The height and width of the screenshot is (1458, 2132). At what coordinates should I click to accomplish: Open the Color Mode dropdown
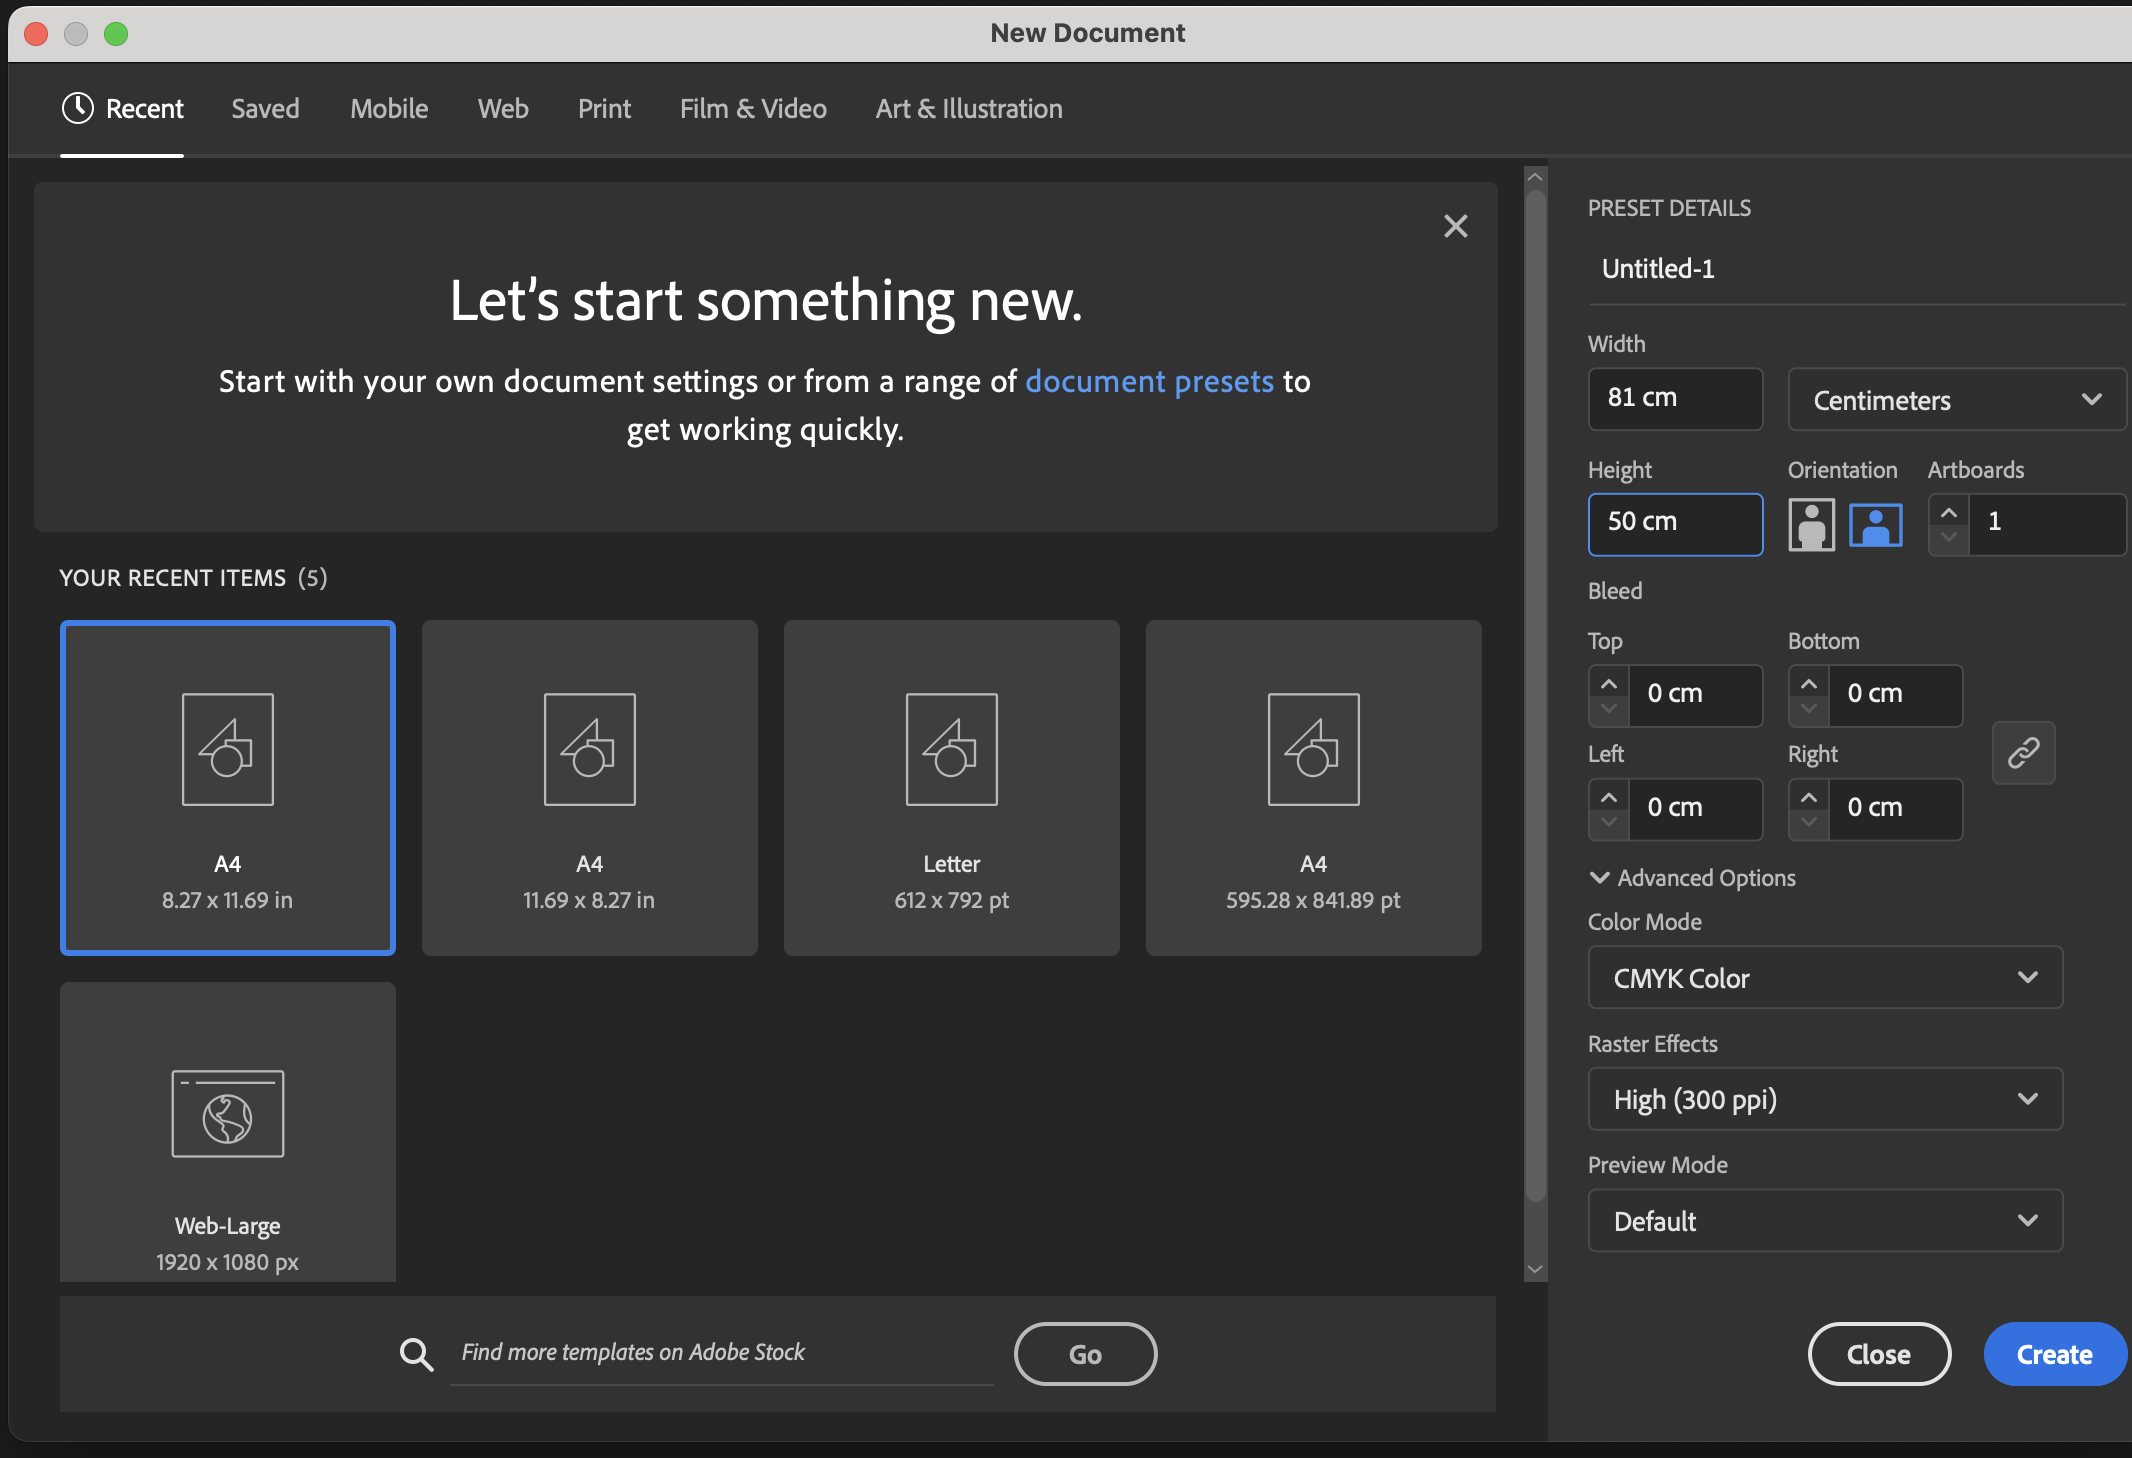point(1825,978)
